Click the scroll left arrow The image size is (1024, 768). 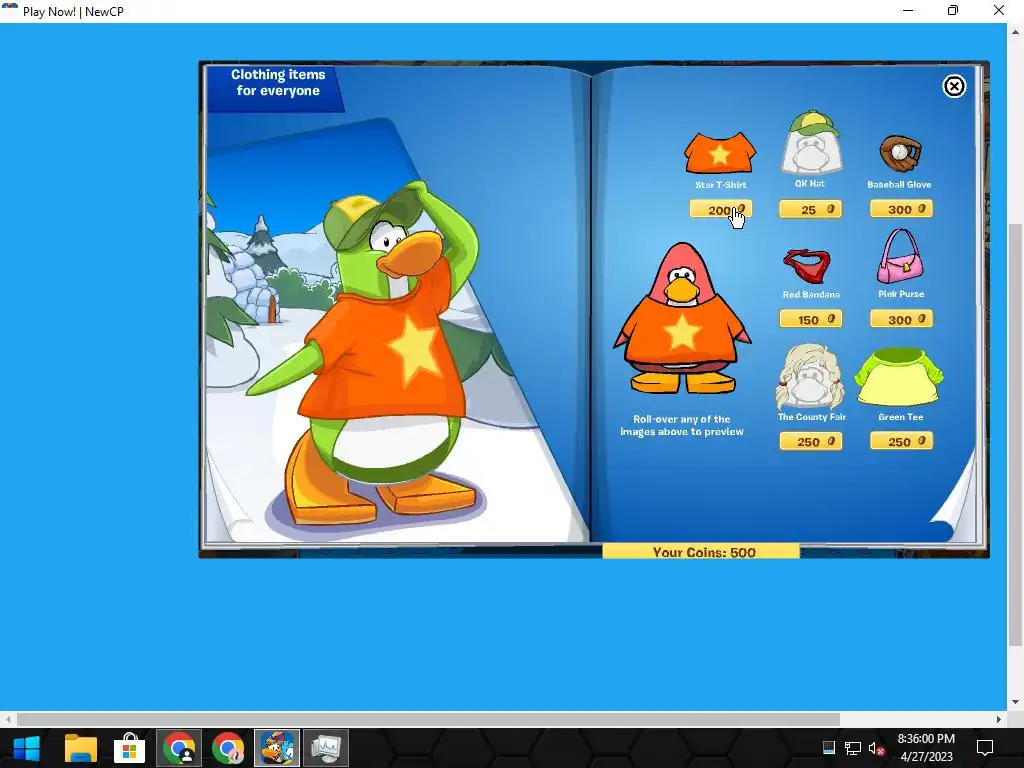[x=7, y=719]
